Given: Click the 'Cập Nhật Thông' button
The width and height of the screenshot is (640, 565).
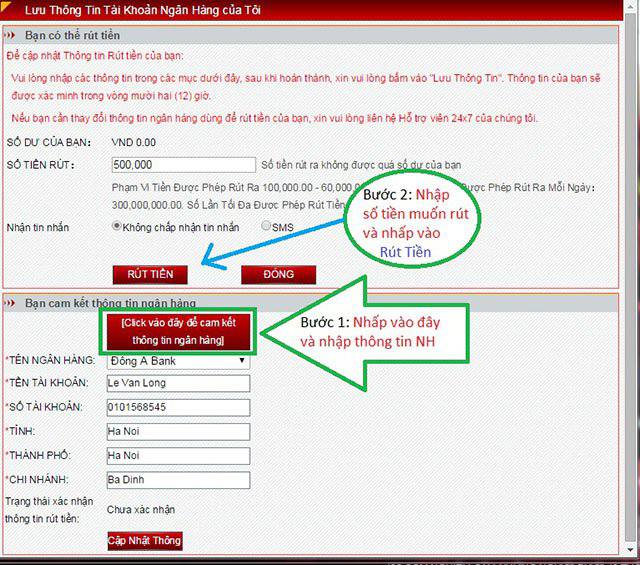Looking at the screenshot, I should pyautogui.click(x=145, y=541).
